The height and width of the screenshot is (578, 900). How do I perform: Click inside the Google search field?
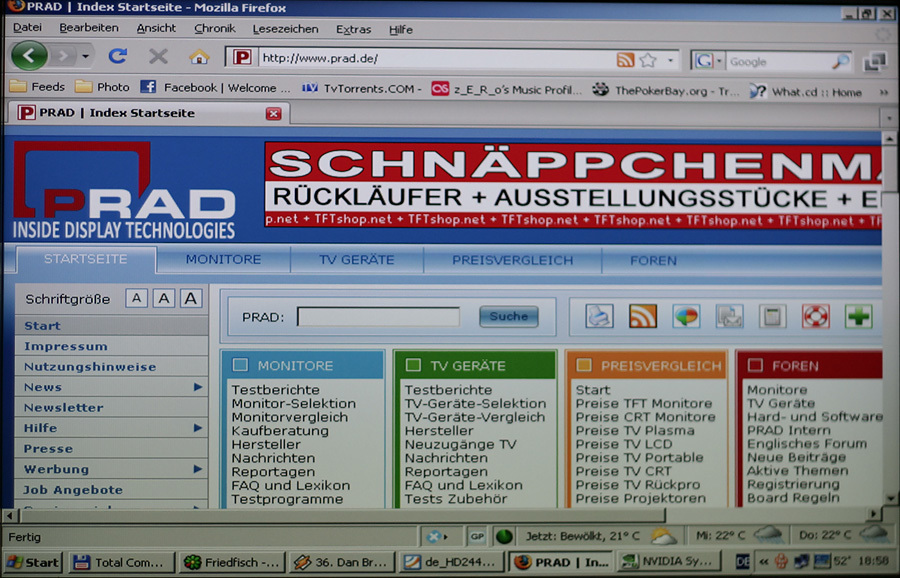point(778,62)
